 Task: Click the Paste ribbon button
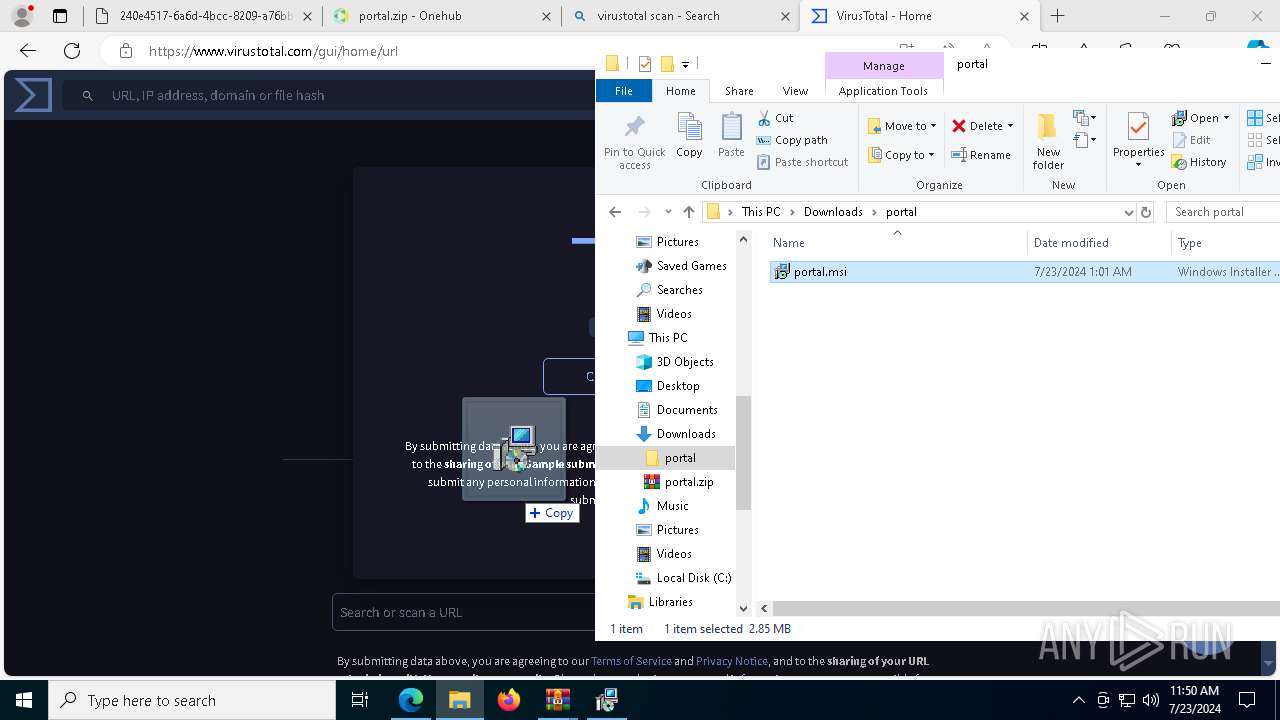click(731, 135)
